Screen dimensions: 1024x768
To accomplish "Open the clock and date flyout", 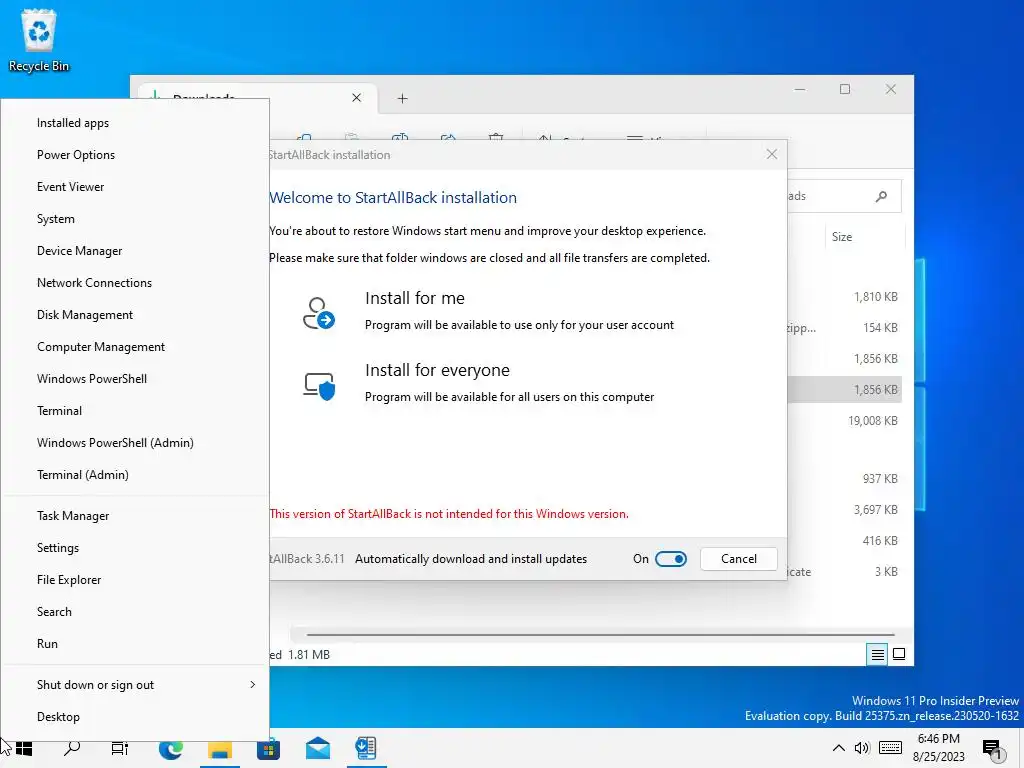I will (939, 748).
